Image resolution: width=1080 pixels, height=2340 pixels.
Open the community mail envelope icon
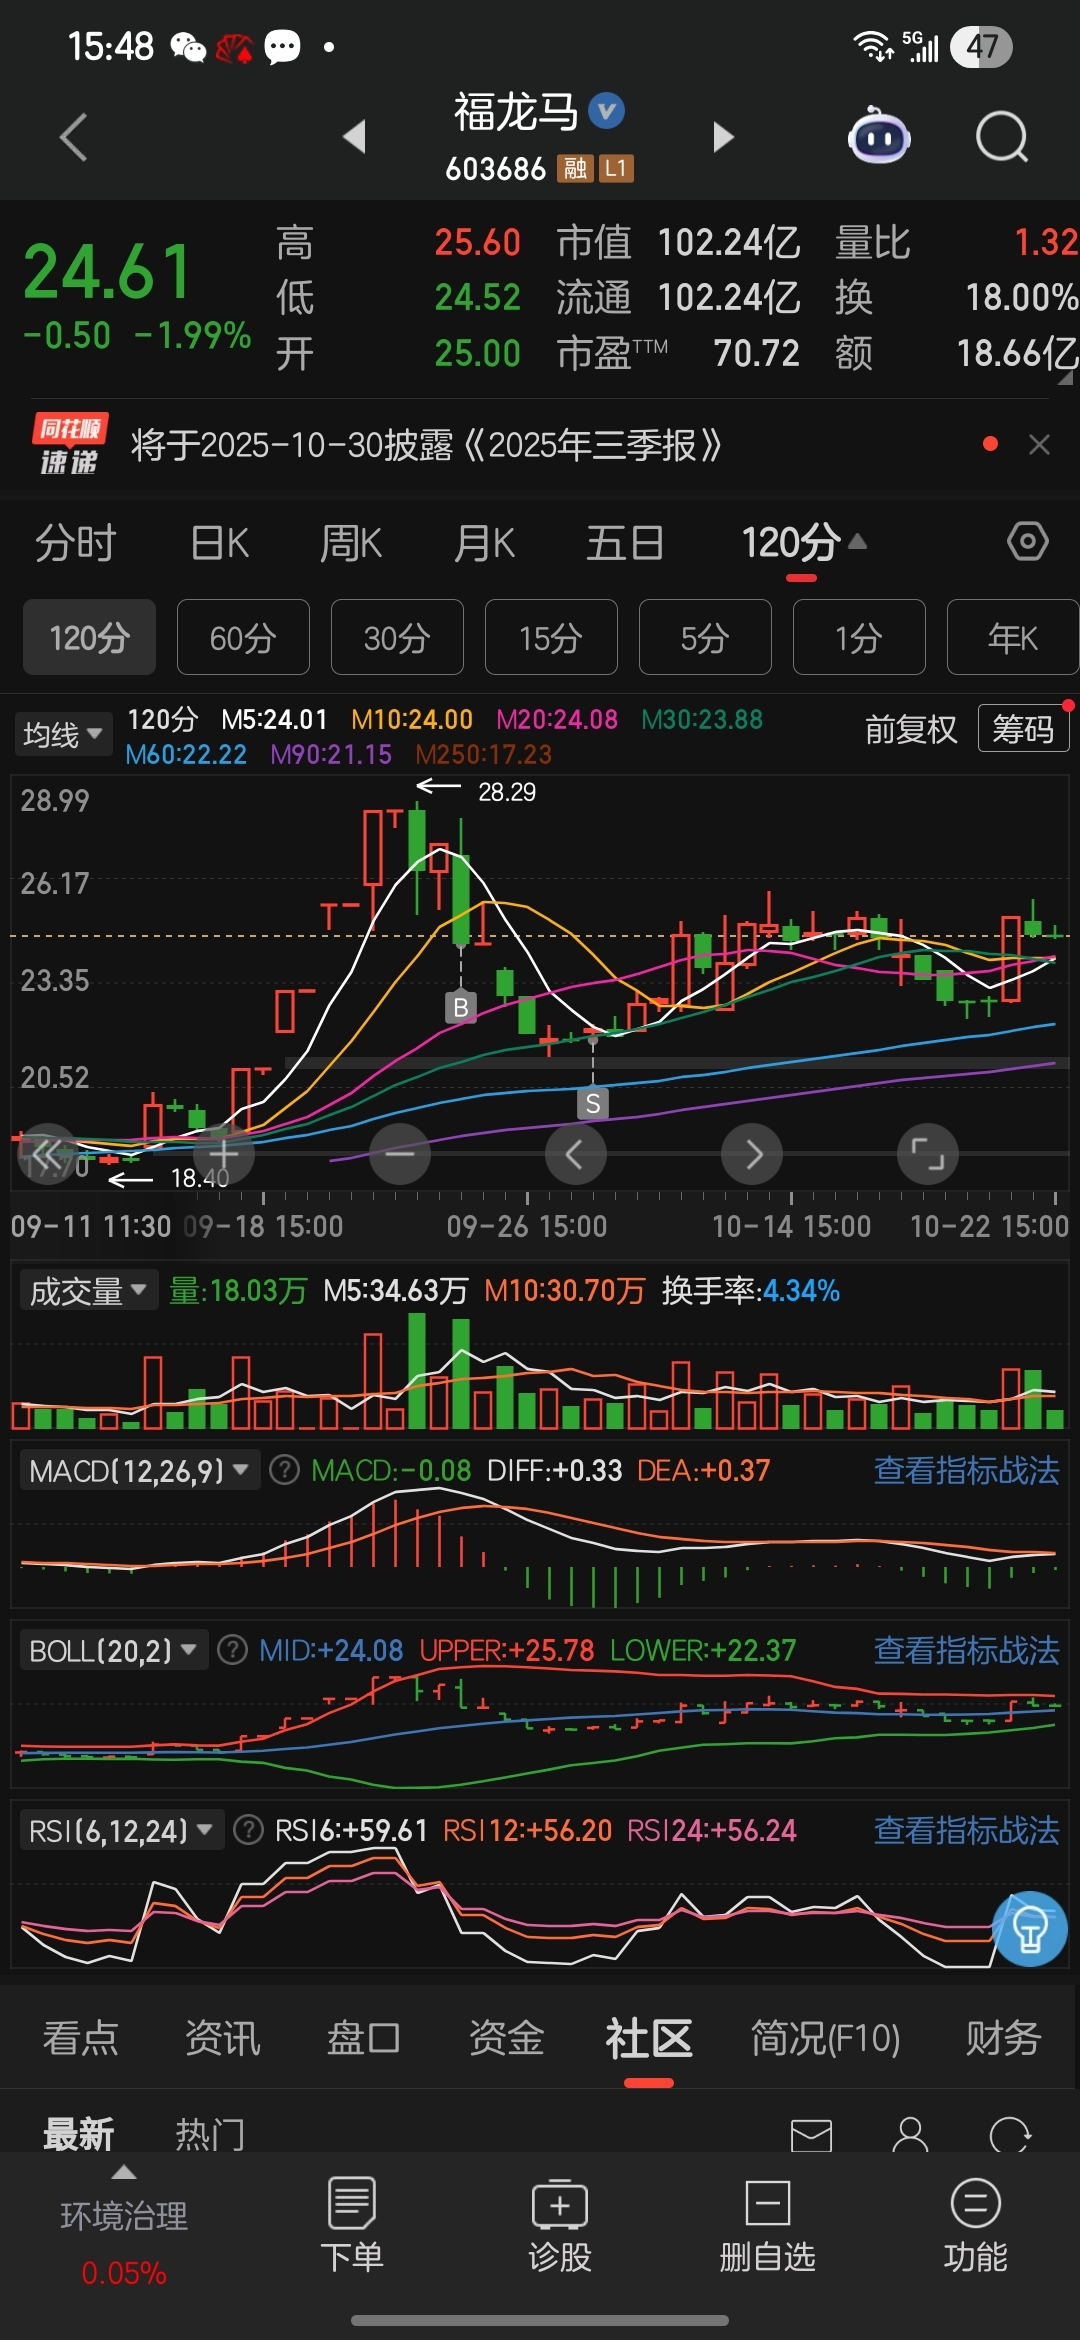pyautogui.click(x=811, y=2136)
